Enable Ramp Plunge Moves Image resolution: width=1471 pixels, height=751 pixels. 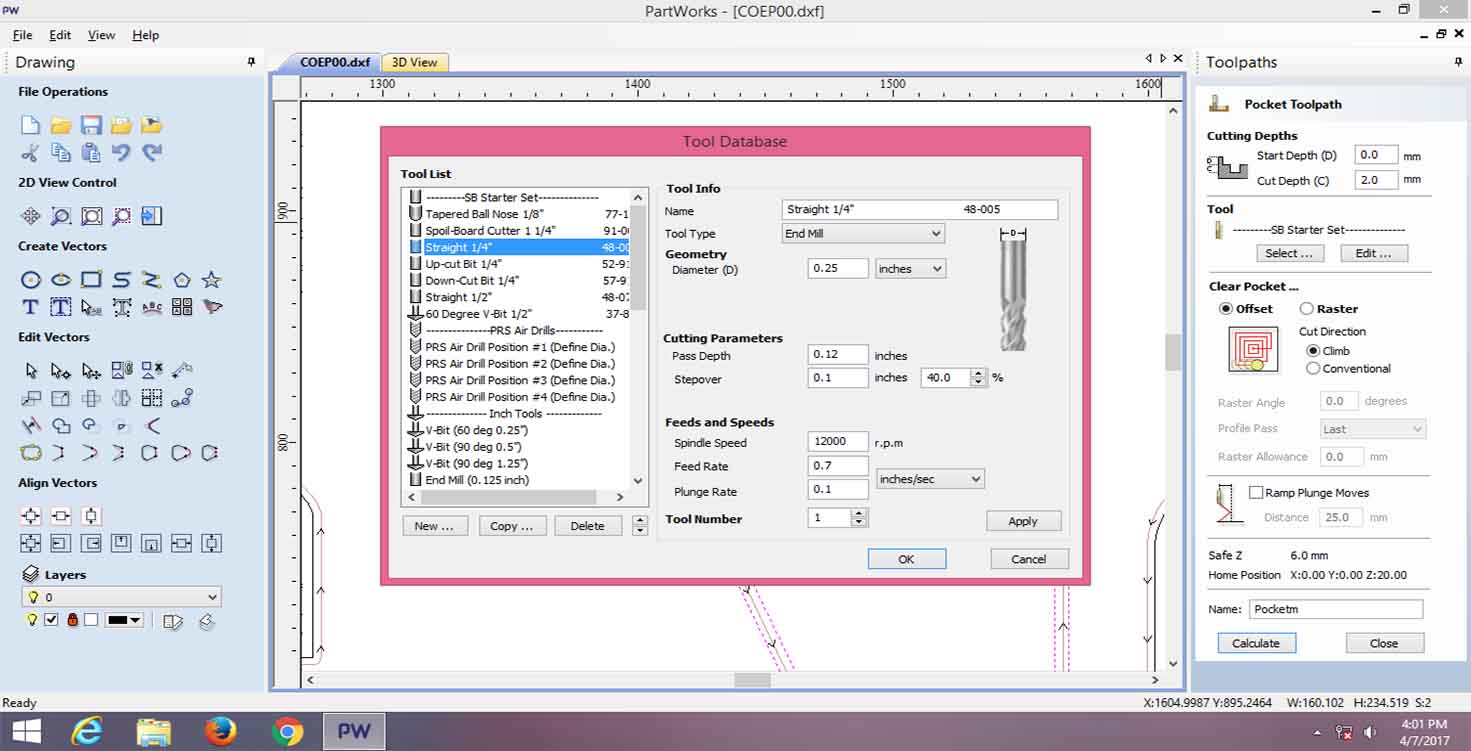1256,493
